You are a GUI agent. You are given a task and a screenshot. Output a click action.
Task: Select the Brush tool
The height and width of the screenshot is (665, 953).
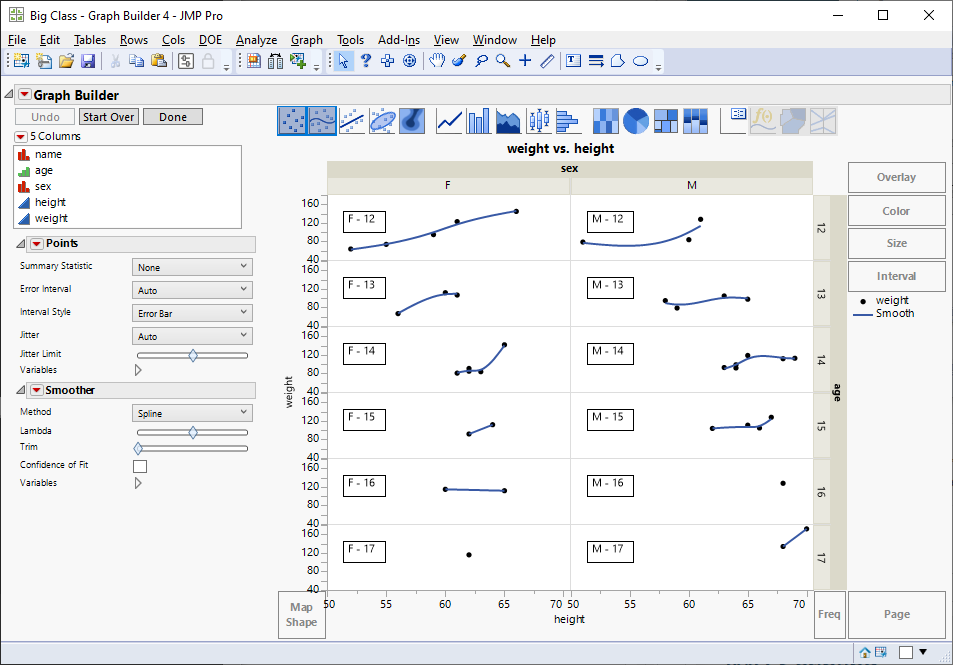pos(459,61)
